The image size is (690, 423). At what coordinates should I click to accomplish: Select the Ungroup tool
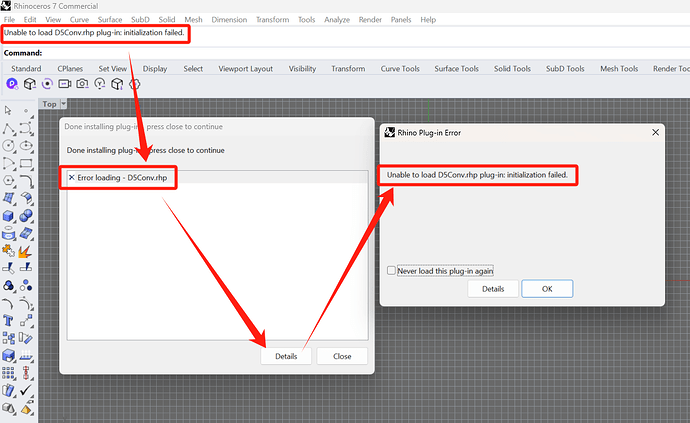(x=26, y=286)
